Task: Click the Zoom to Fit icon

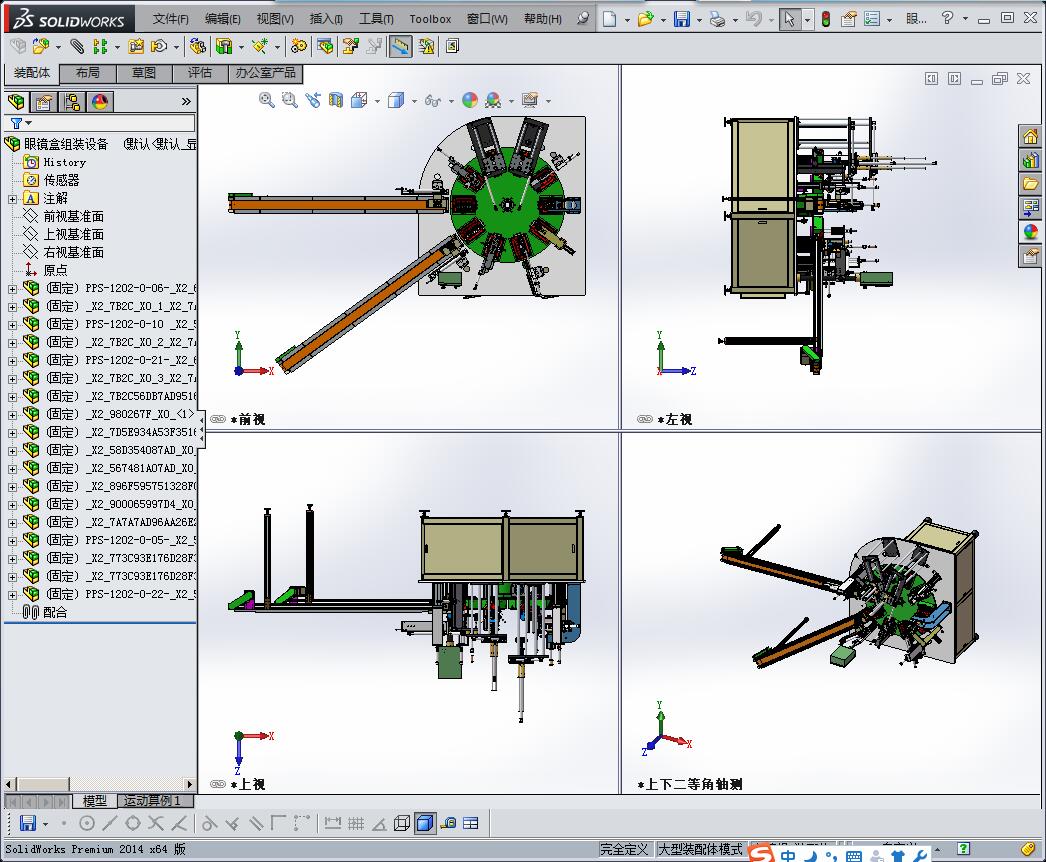Action: 267,100
